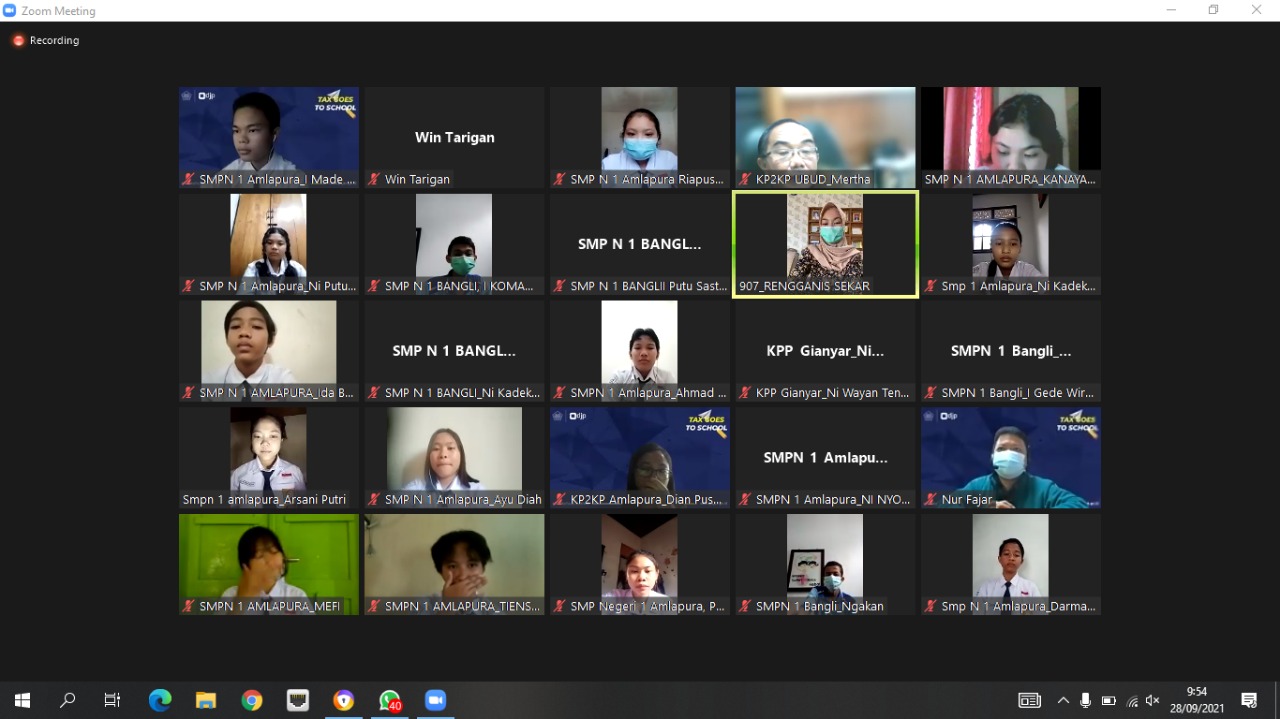Open the clock and date calendar
The image size is (1280, 719).
[x=1197, y=700]
